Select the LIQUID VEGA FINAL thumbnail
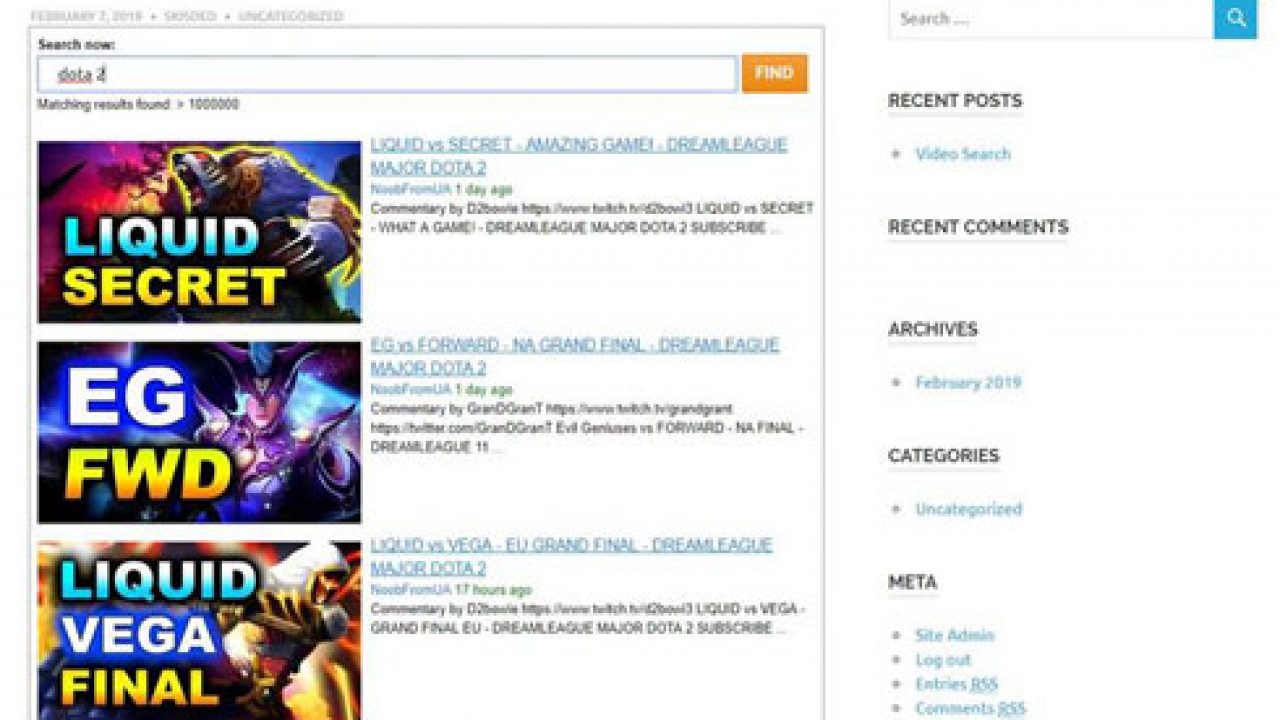The height and width of the screenshot is (720, 1280). click(x=199, y=630)
